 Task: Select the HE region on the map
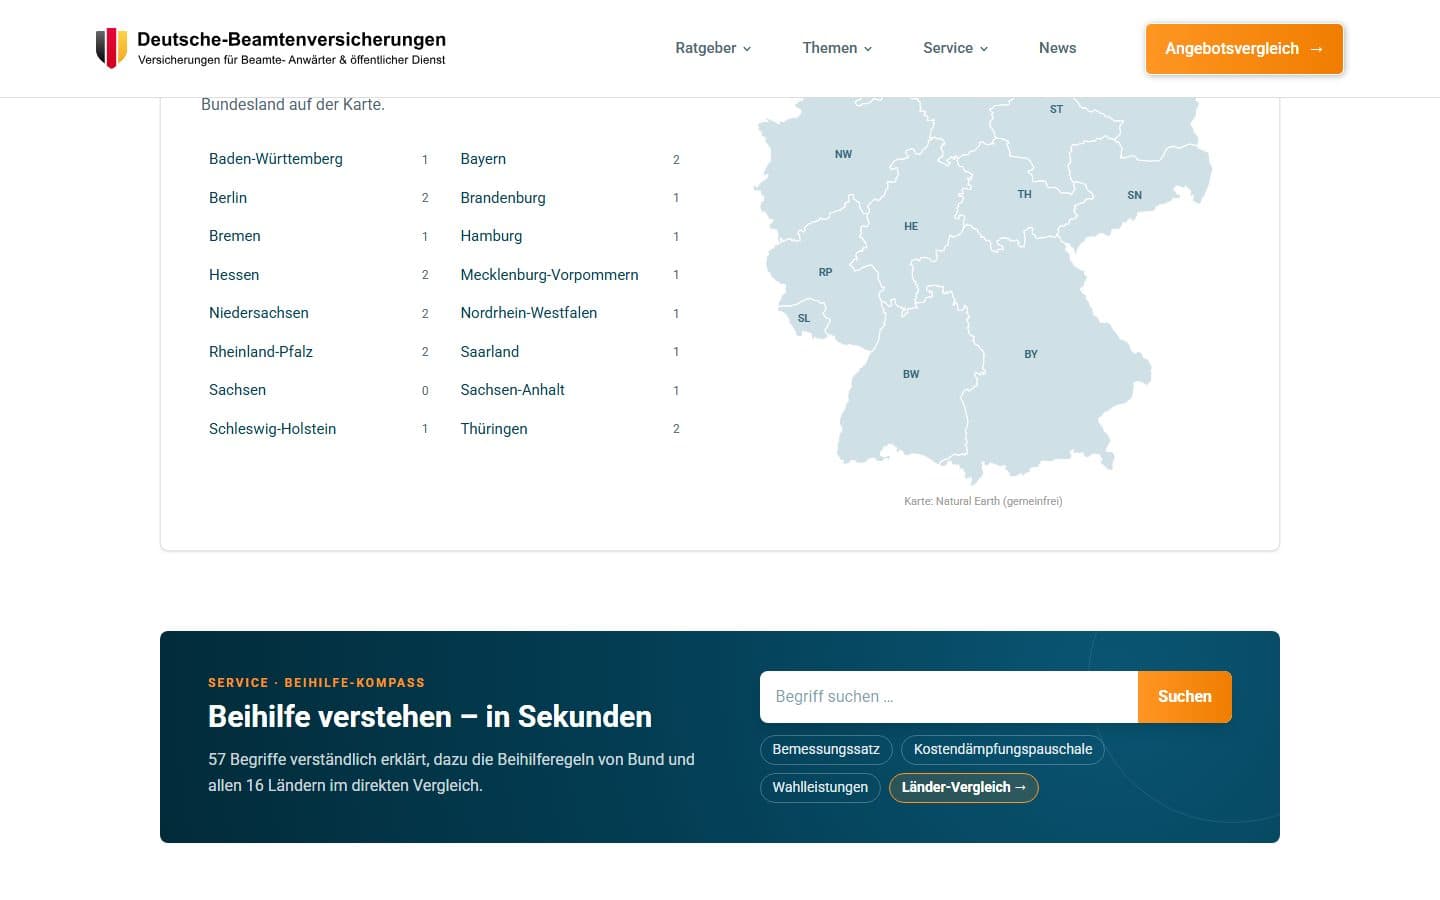pyautogui.click(x=910, y=226)
